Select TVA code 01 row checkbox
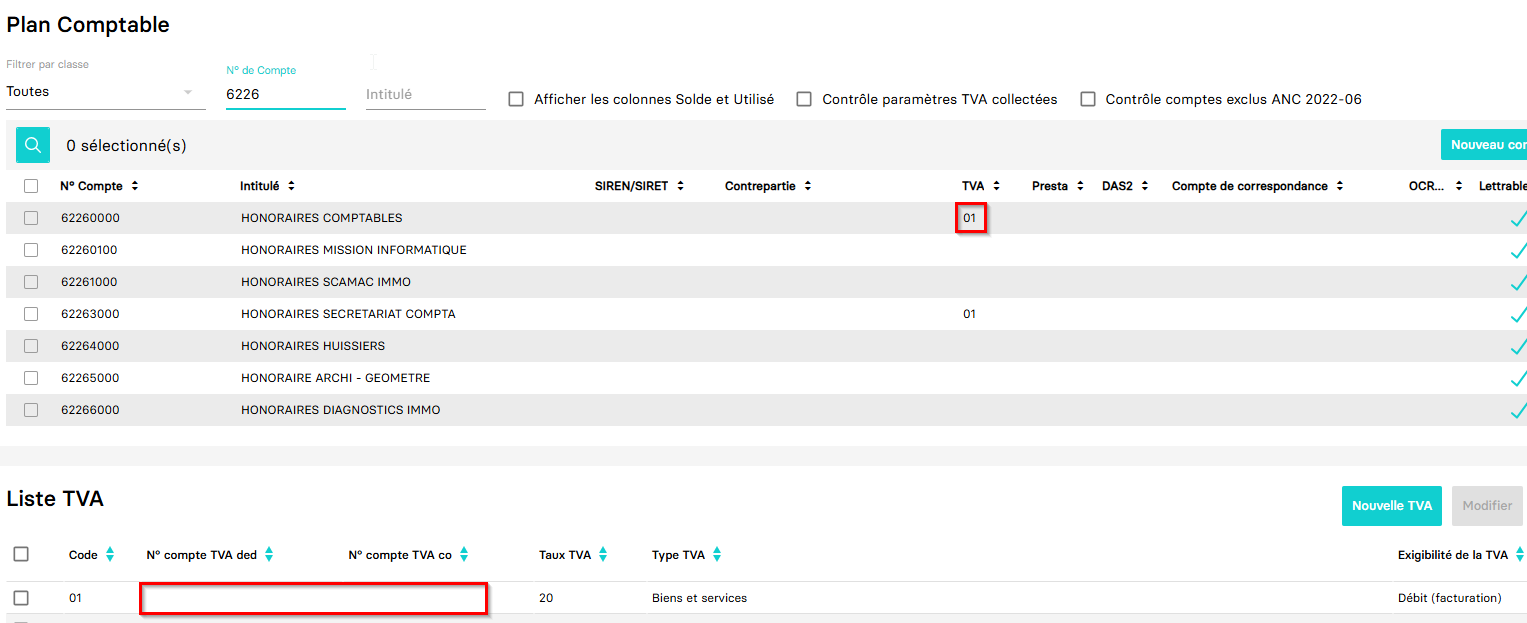 pos(21,598)
